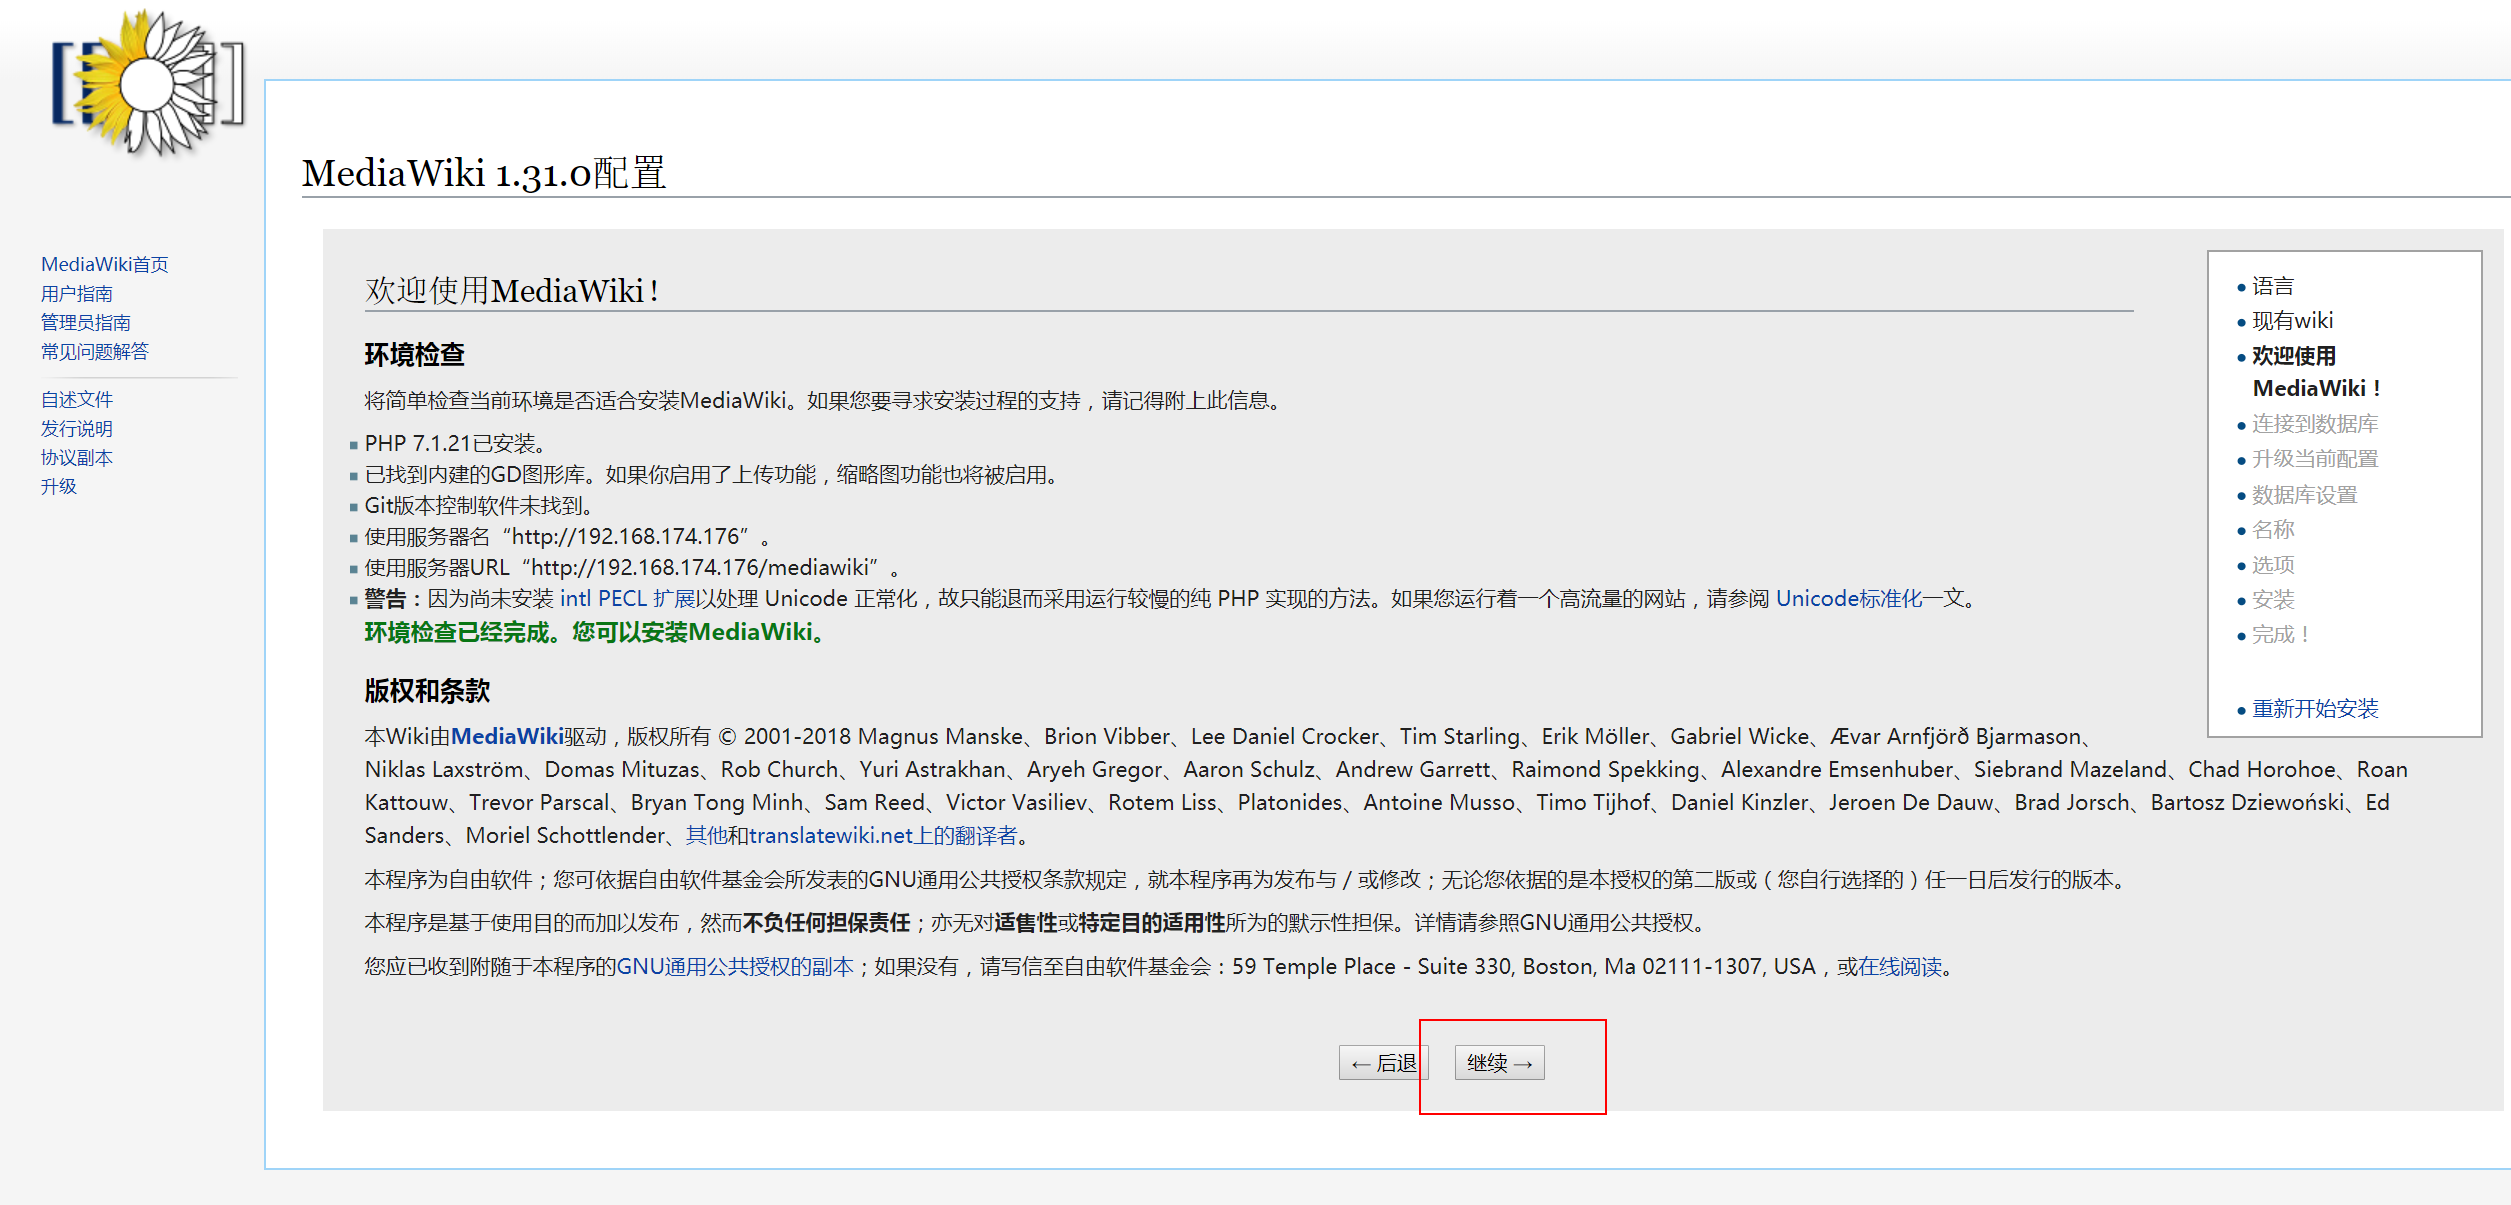Viewport: 2511px width, 1205px height.
Task: Open the 协议副本 link
Action: (76, 457)
